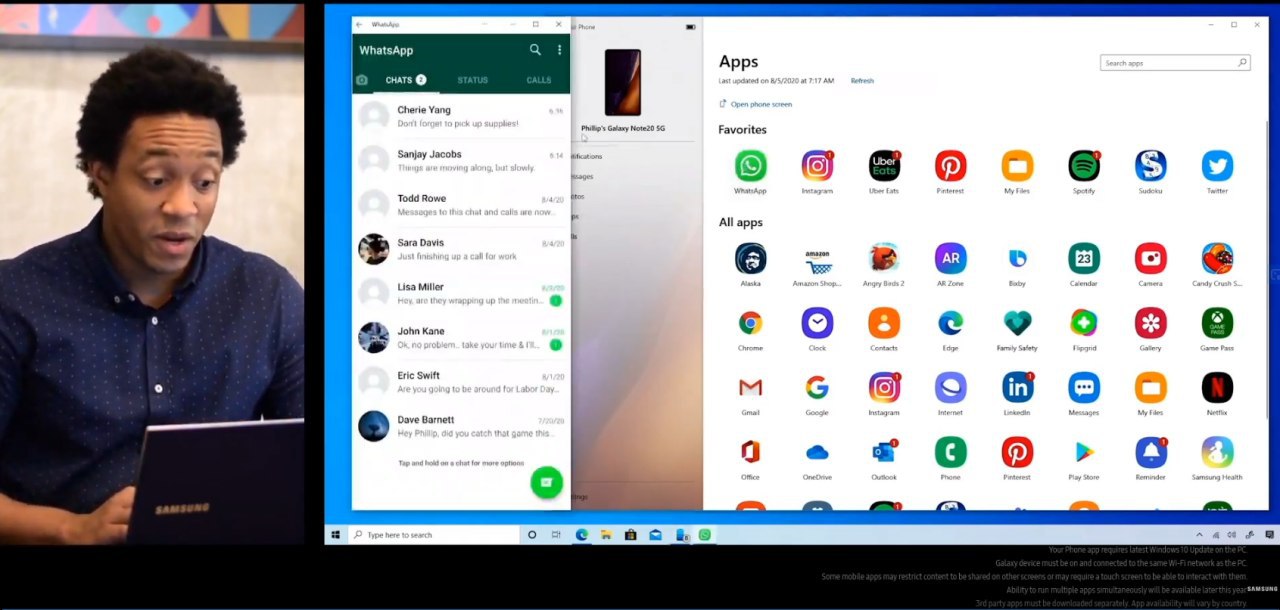Switch to the STATUS tab
Screen dimensions: 1280x610
pyautogui.click(x=473, y=80)
